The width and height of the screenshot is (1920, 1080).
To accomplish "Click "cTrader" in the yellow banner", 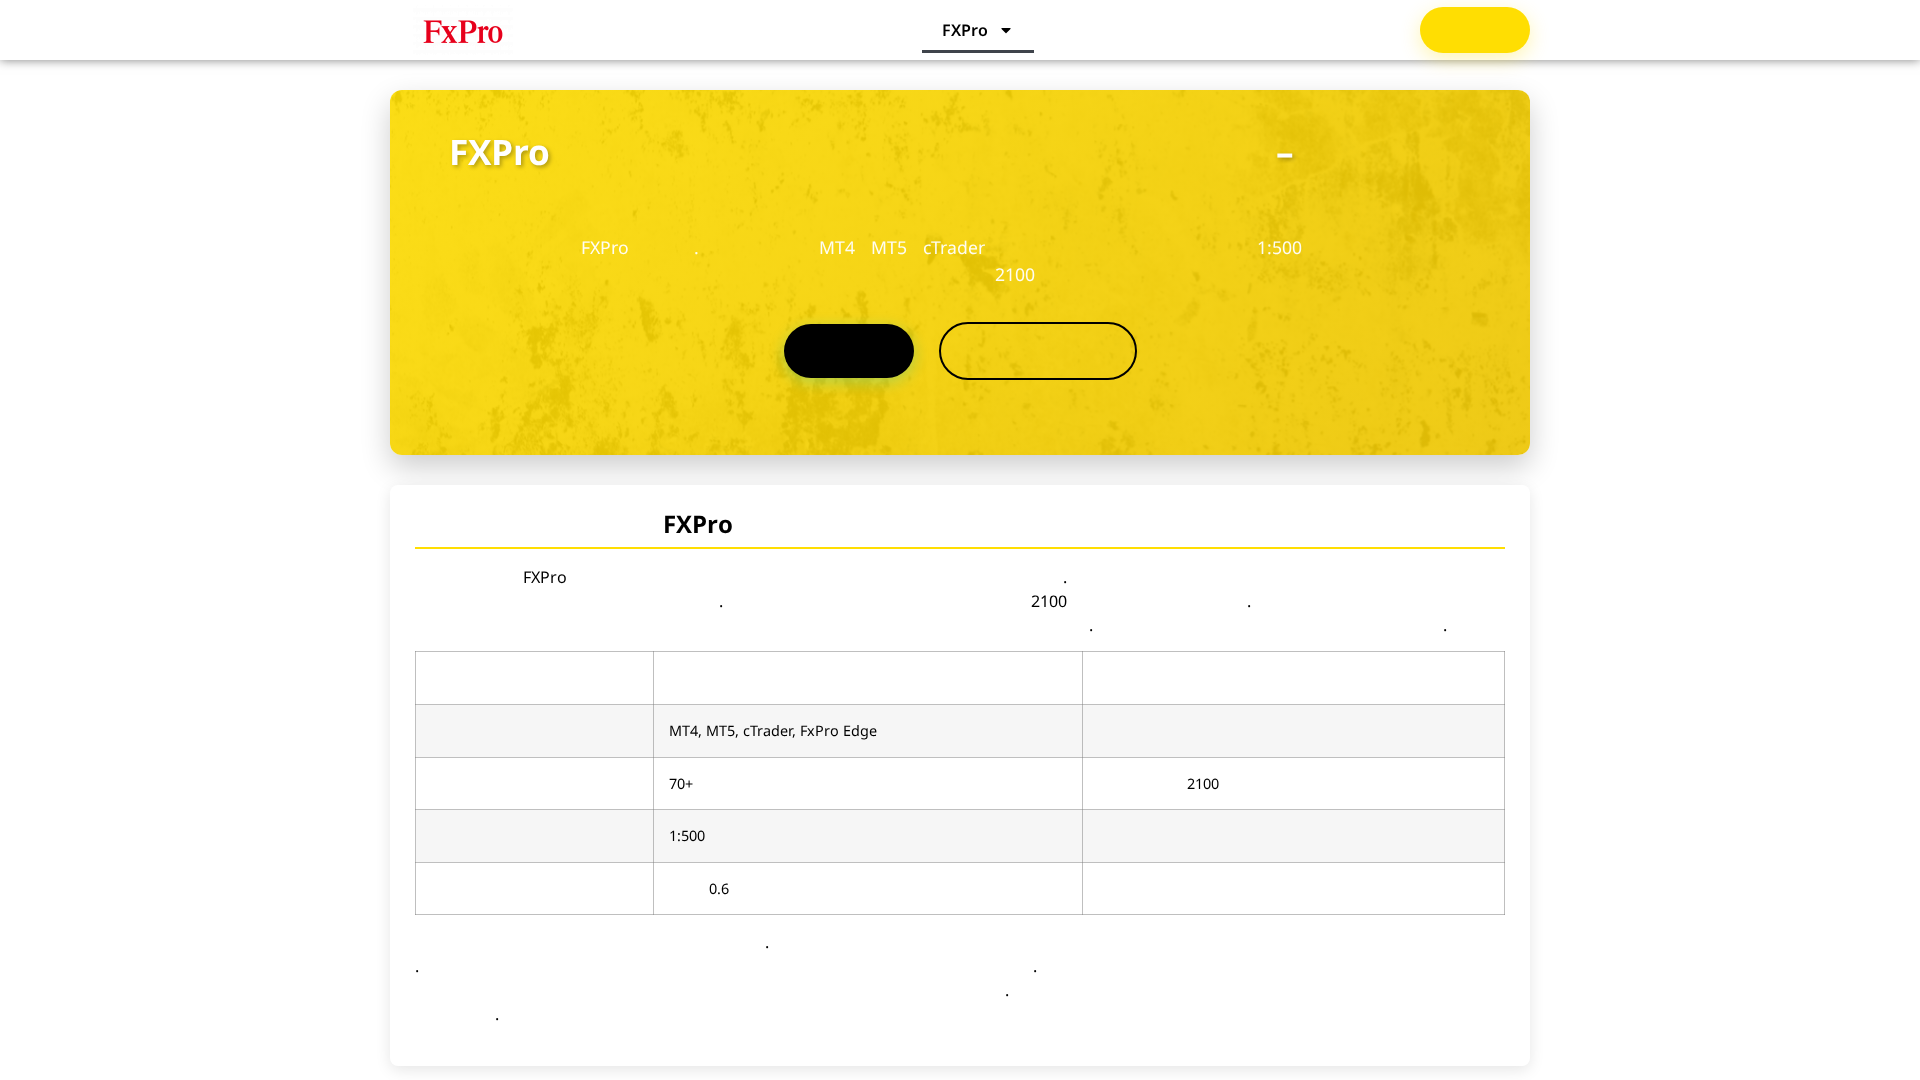I will click(x=953, y=248).
